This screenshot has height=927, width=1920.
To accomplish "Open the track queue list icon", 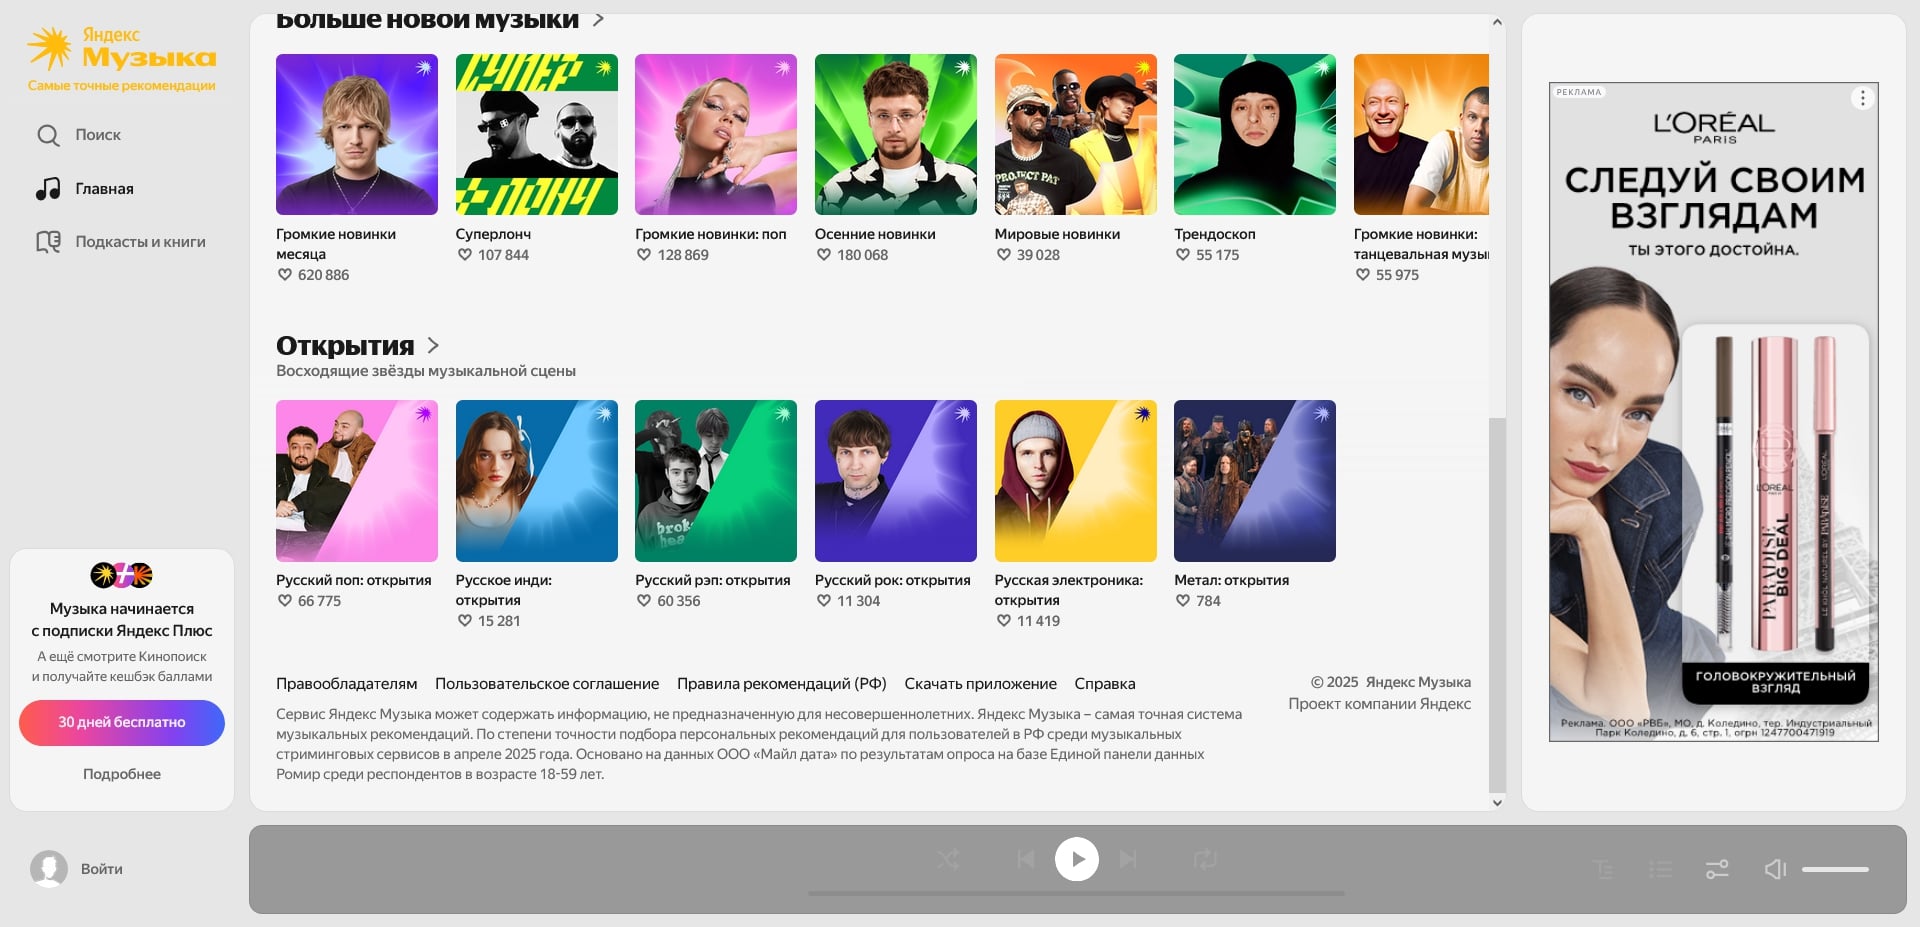I will (1660, 869).
